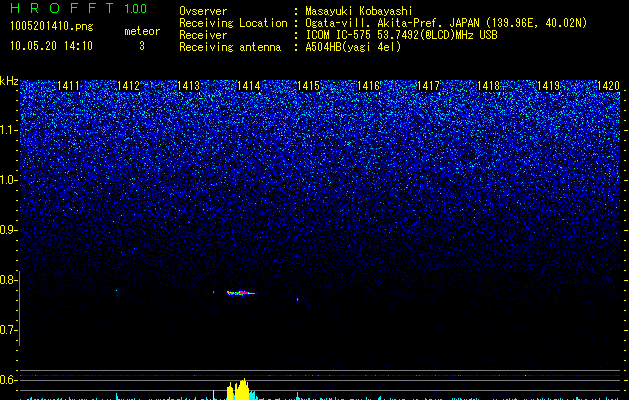The height and width of the screenshot is (400, 629).
Task: Click the cyan bars beside the yellow peak
Action: 253,395
